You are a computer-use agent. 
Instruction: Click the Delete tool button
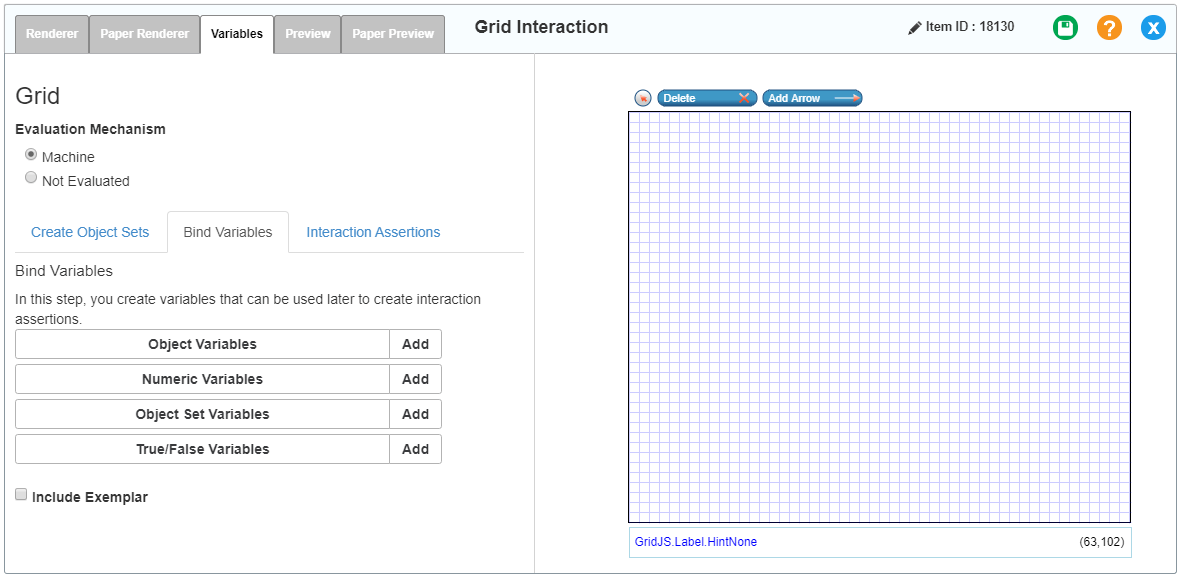(x=707, y=98)
